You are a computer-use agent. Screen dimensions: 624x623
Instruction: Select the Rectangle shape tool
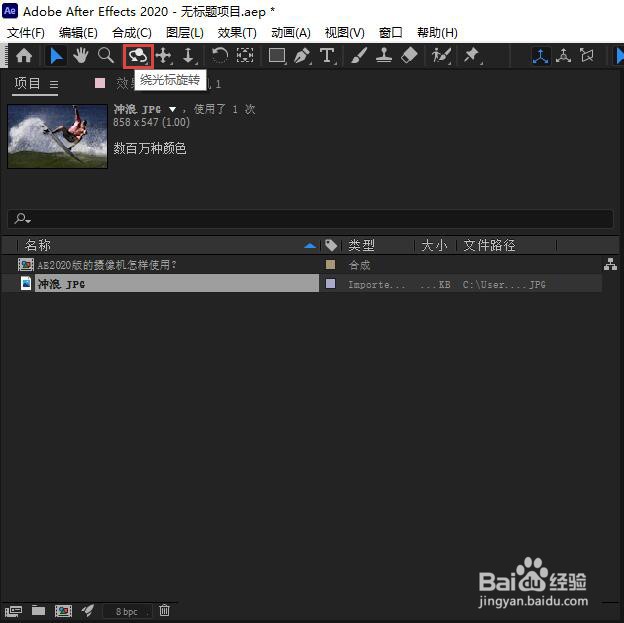(277, 56)
